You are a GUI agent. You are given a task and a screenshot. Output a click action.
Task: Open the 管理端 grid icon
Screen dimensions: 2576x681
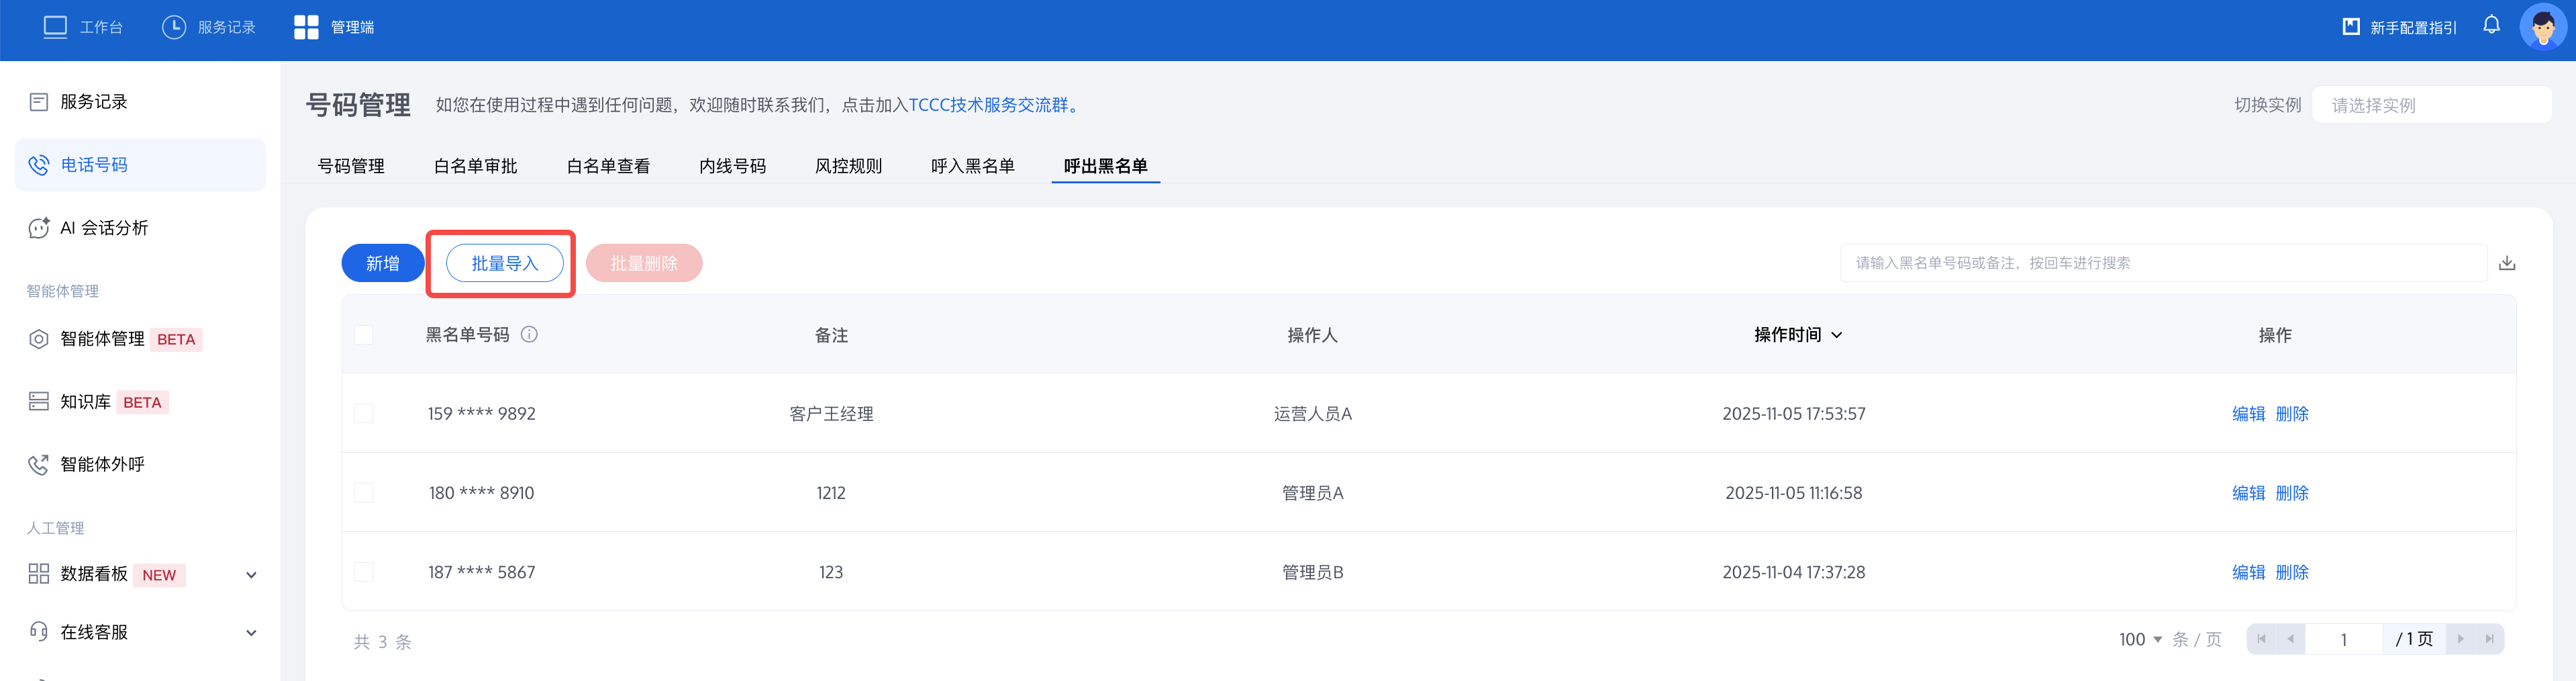(x=306, y=27)
